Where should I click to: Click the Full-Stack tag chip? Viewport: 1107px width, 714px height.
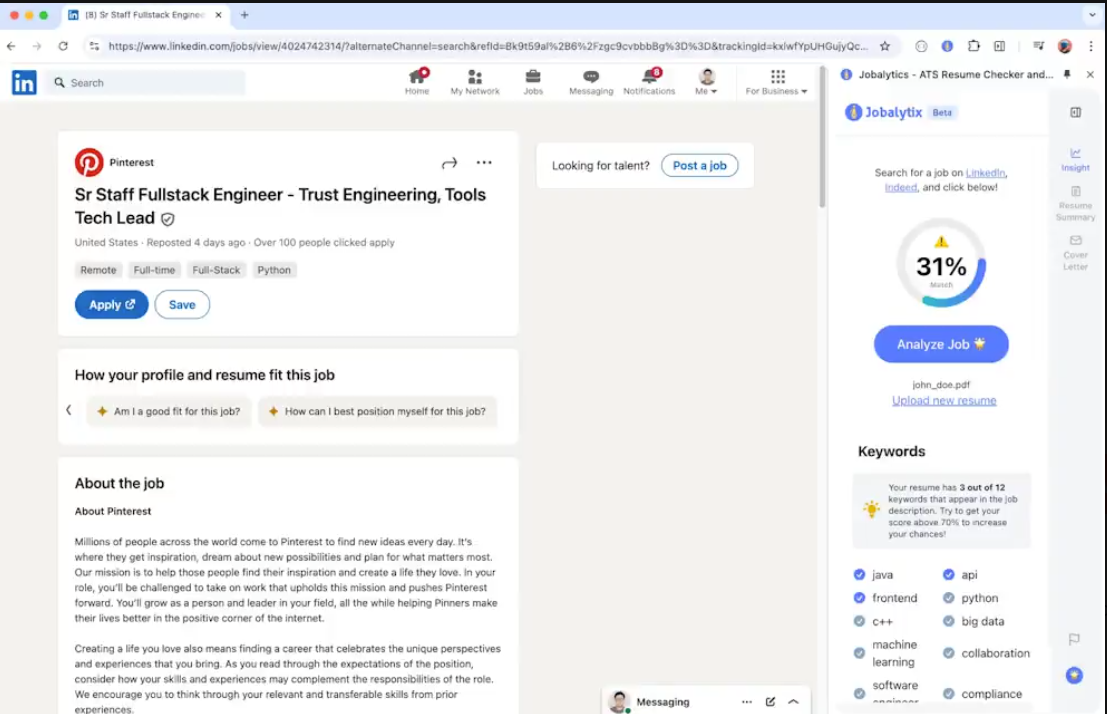[216, 270]
